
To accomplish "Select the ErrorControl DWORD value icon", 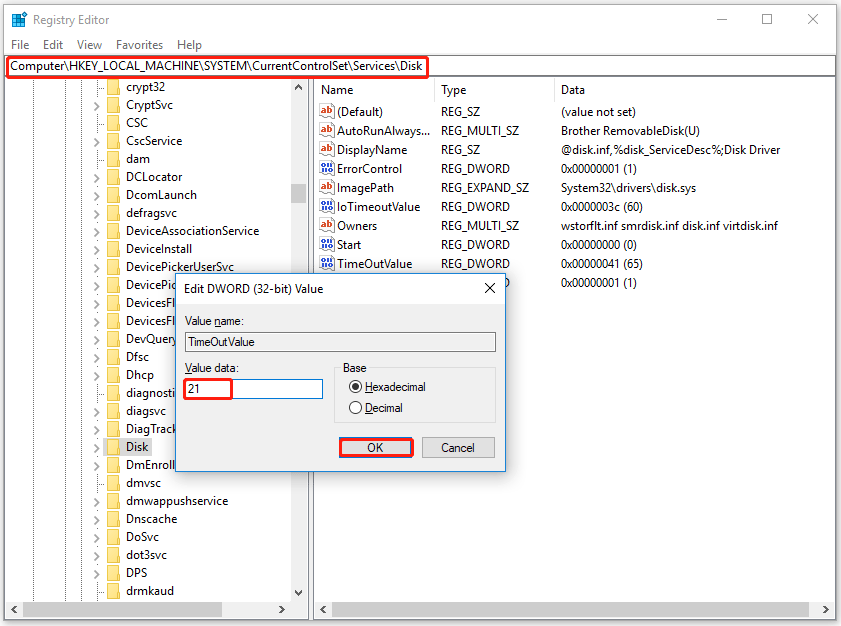I will pos(327,168).
